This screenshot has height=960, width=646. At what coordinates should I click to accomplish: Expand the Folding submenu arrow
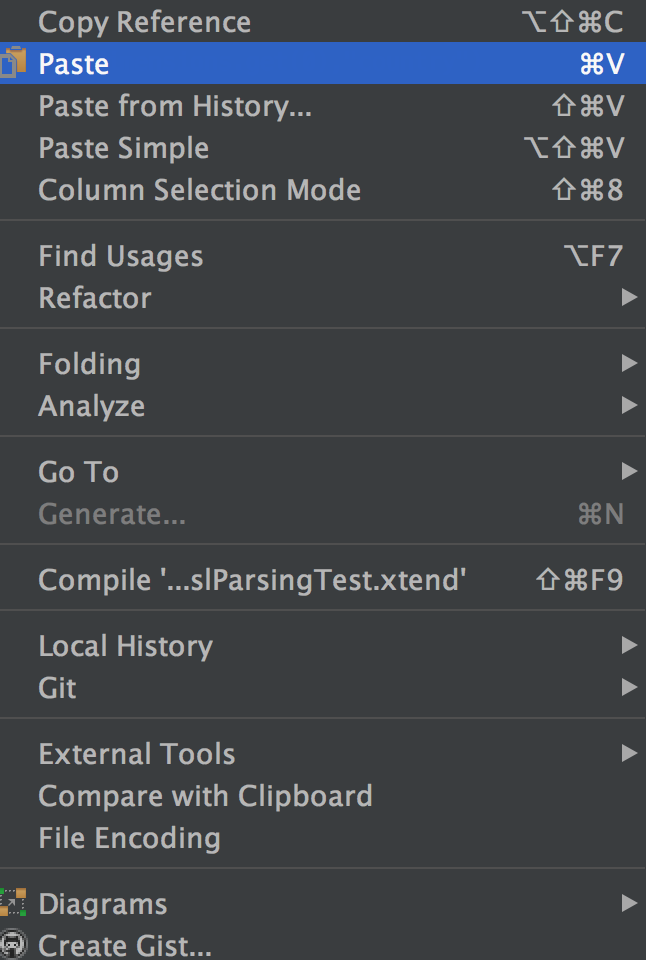pyautogui.click(x=629, y=364)
